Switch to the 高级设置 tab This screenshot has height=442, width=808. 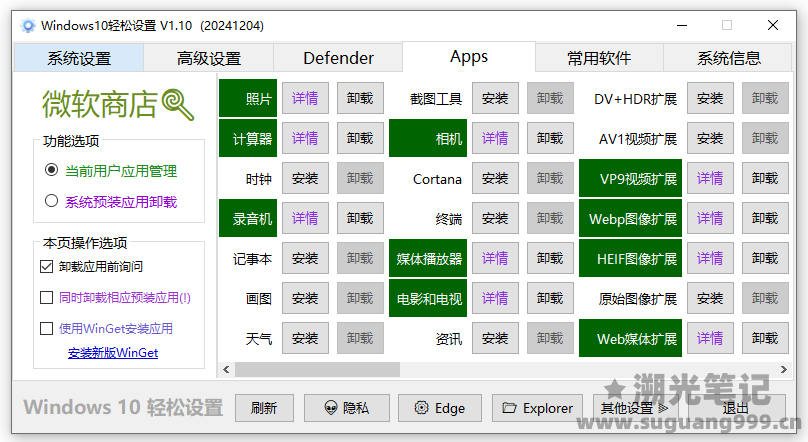tap(209, 58)
